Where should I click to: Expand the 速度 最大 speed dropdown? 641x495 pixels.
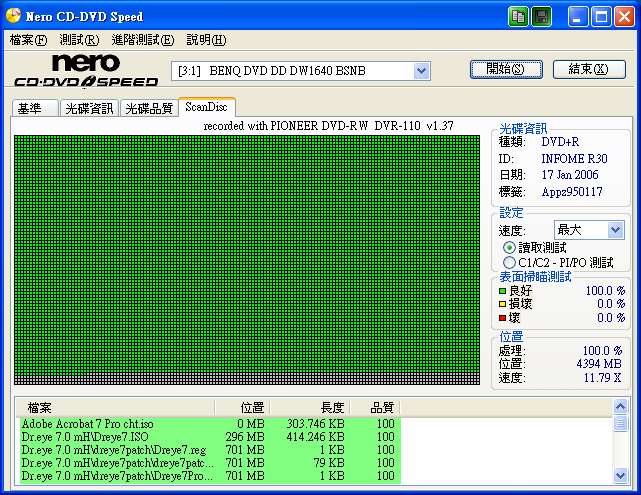coord(615,230)
